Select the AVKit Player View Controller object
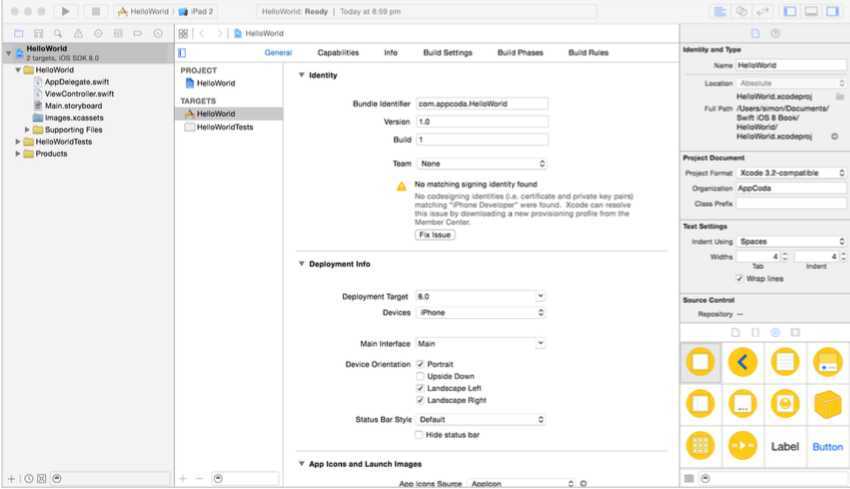 pyautogui.click(x=743, y=446)
